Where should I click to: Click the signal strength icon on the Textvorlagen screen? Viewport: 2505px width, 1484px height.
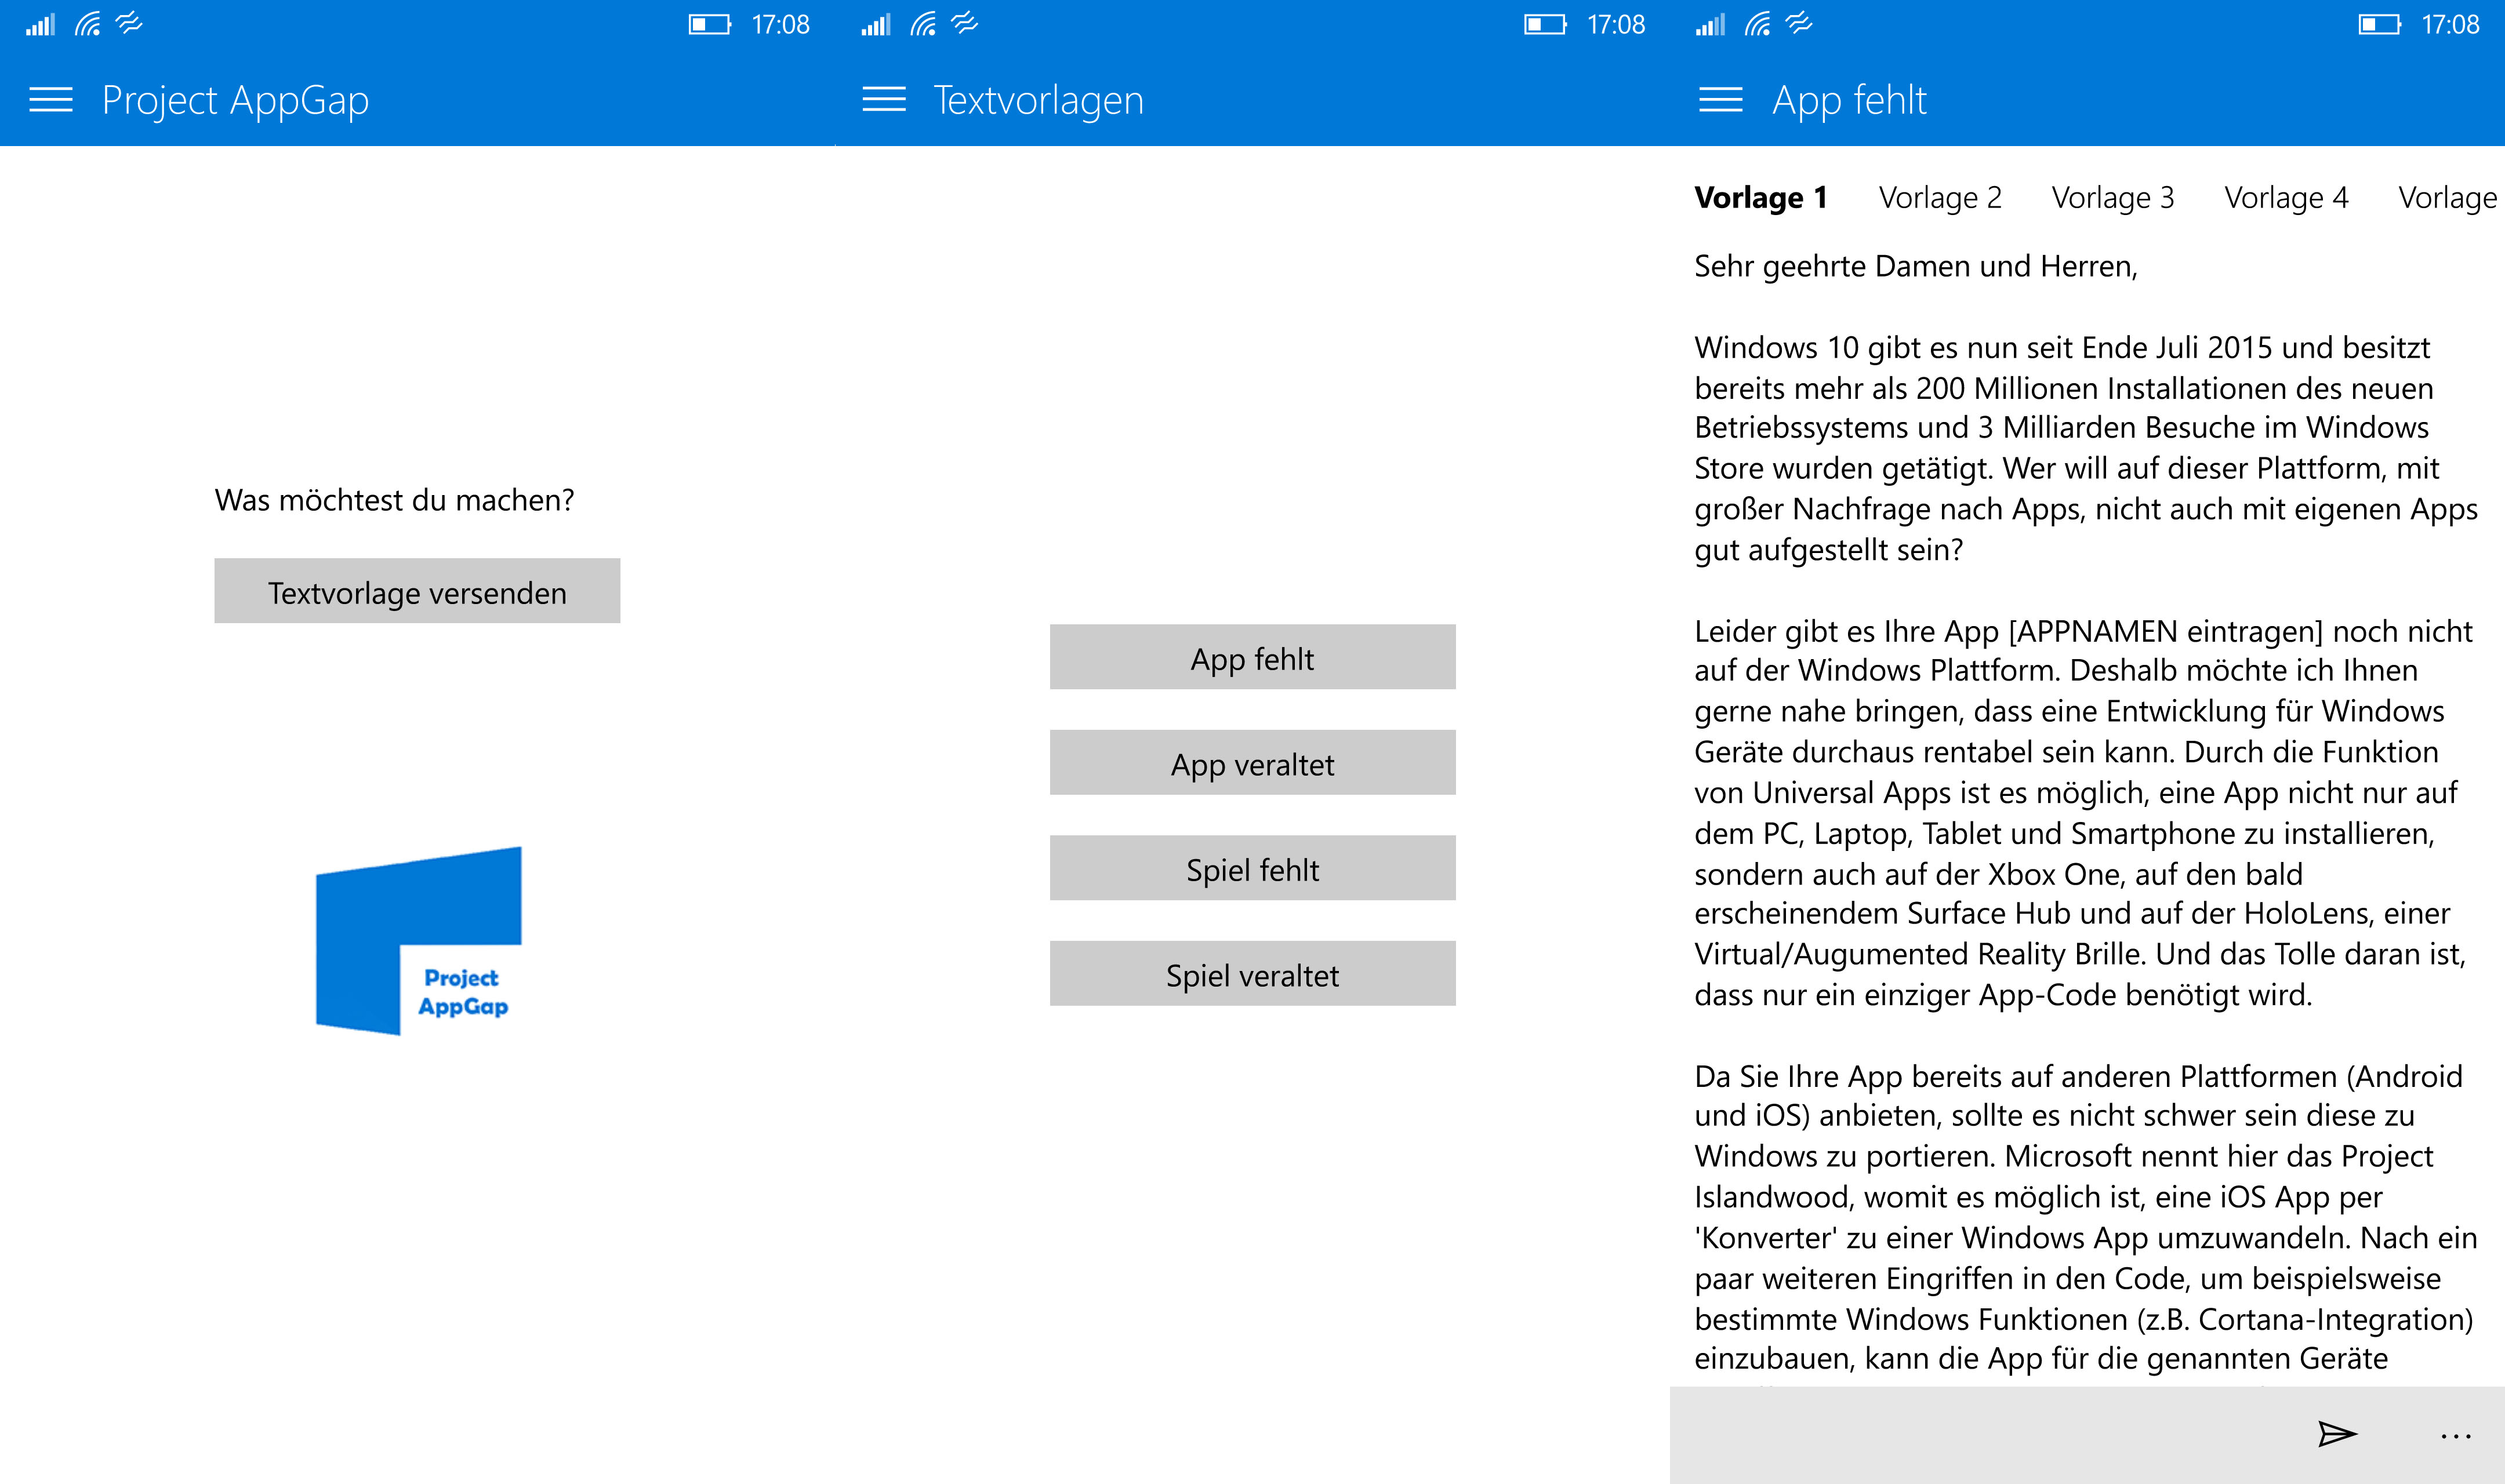point(875,25)
